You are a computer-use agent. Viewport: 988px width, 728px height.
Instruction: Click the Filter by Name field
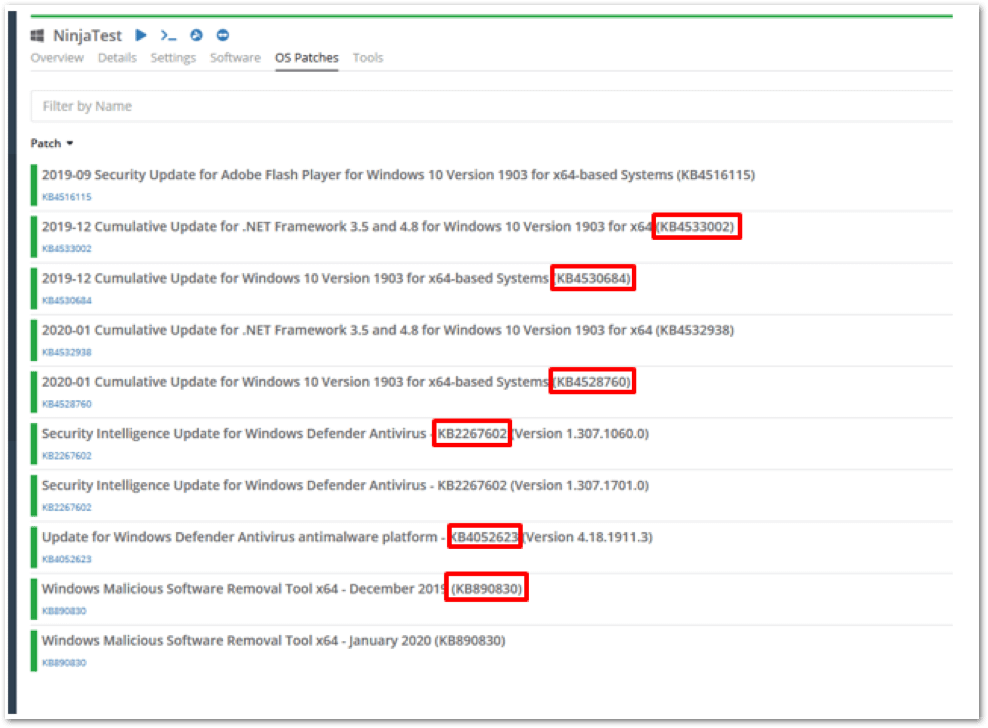[x=490, y=106]
